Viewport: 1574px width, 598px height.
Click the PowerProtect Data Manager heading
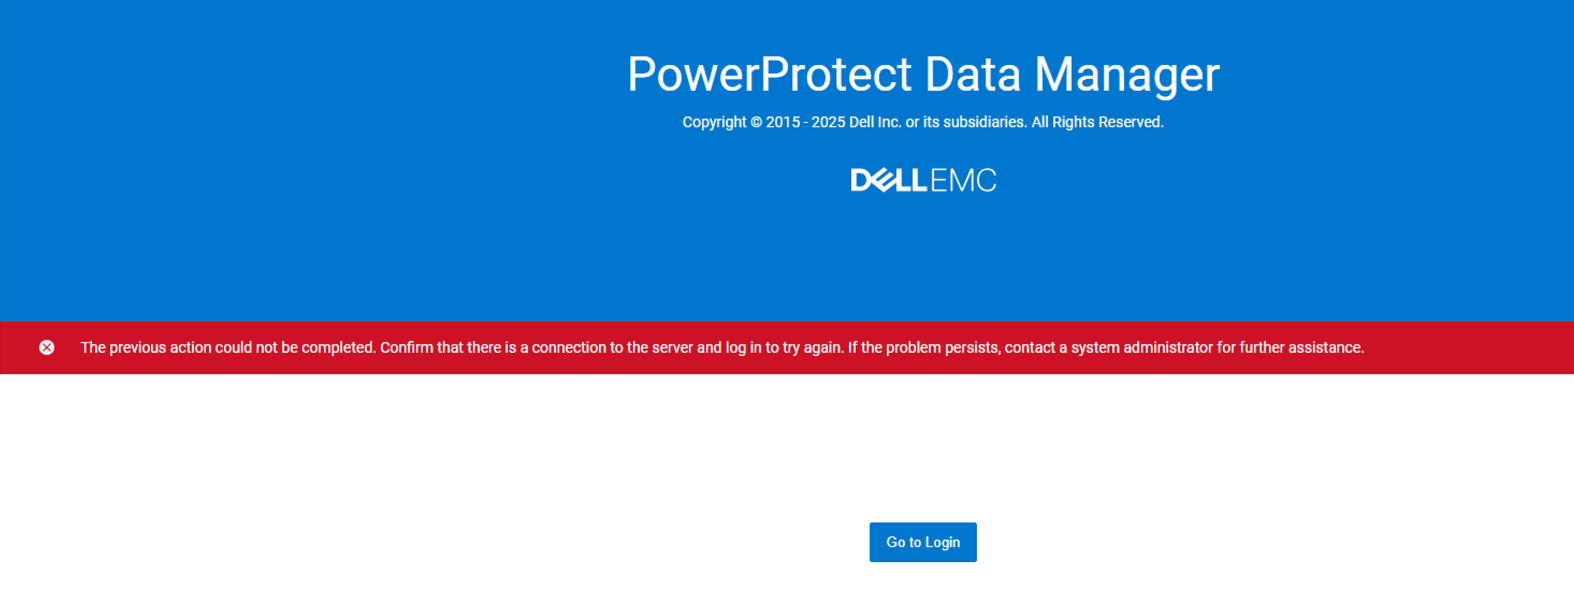point(922,74)
